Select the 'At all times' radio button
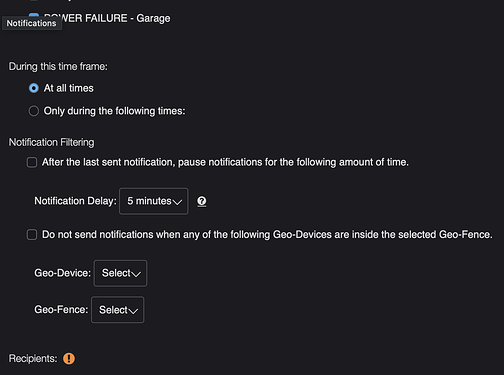504x375 pixels. coord(34,88)
